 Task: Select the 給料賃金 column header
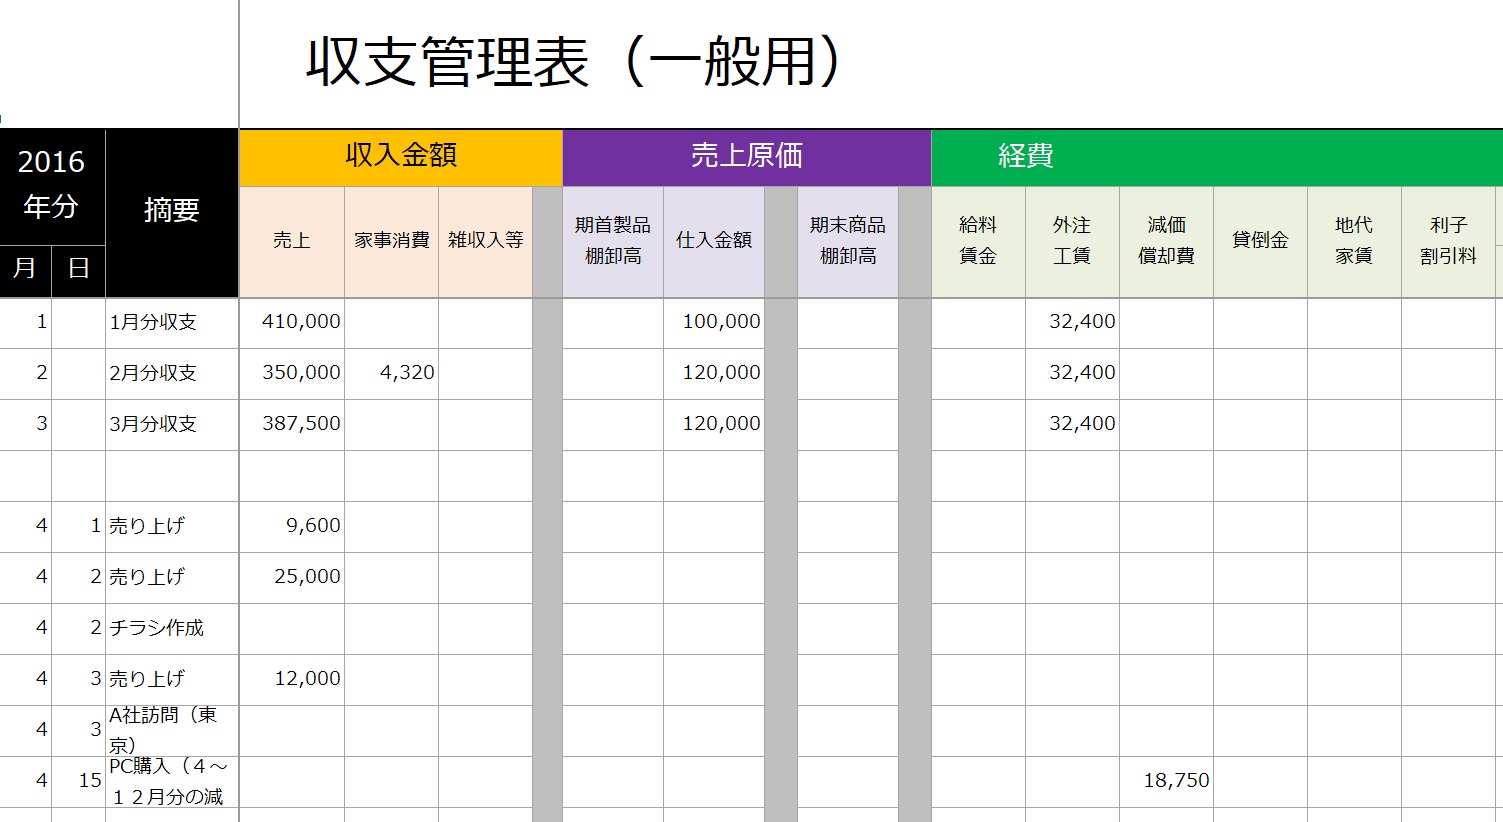pyautogui.click(x=978, y=240)
